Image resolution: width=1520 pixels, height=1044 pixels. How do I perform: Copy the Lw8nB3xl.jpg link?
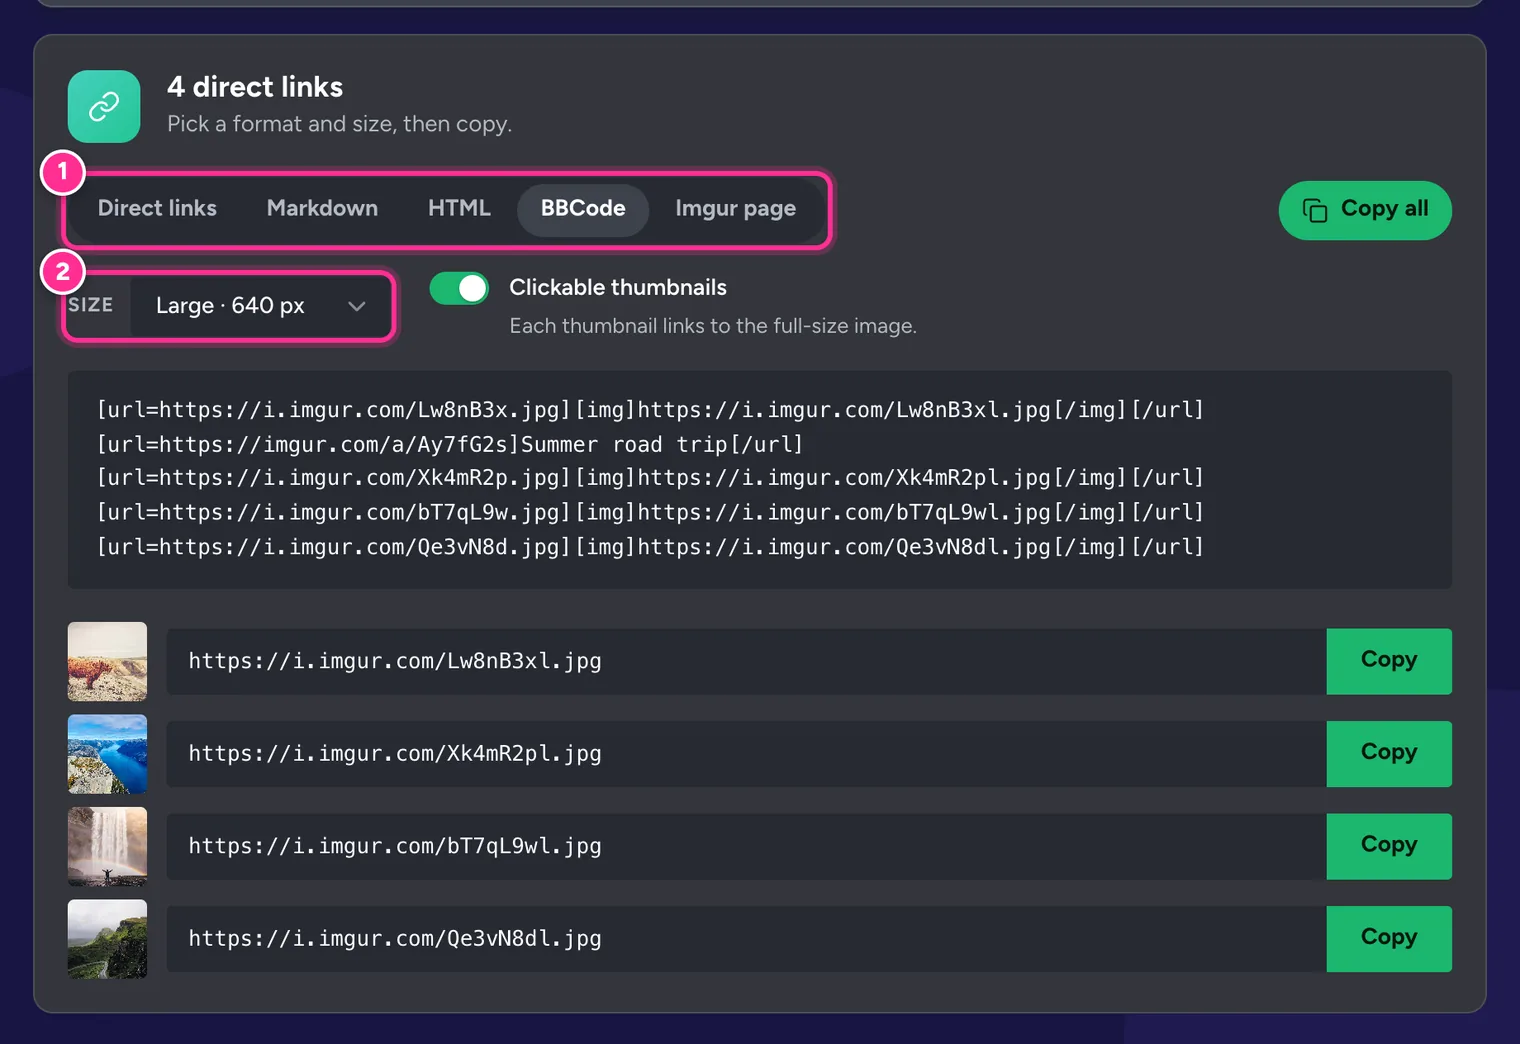point(1389,661)
